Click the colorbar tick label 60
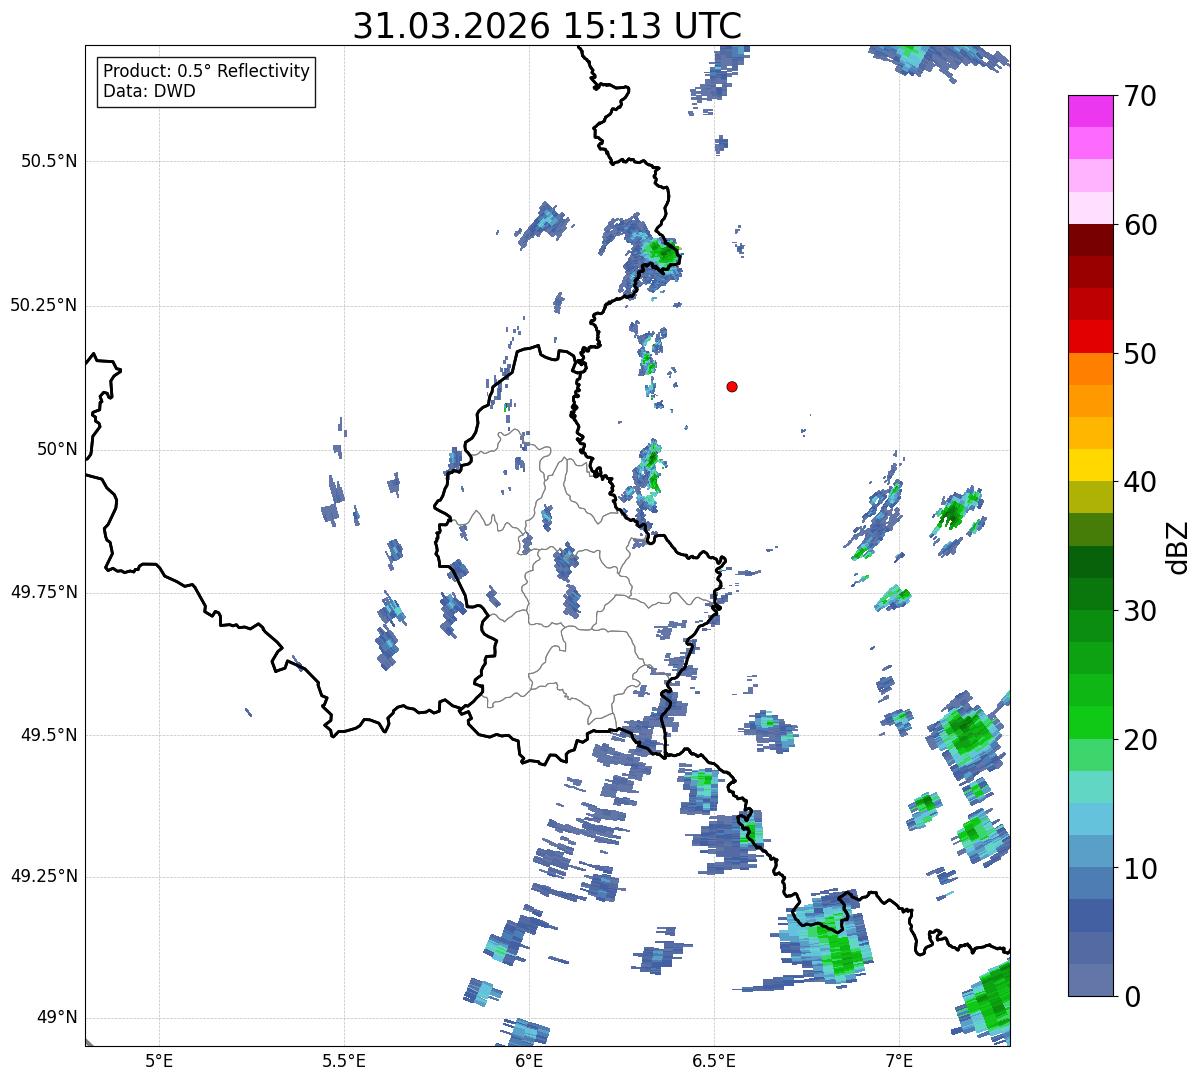The image size is (1202, 1081). [1140, 225]
